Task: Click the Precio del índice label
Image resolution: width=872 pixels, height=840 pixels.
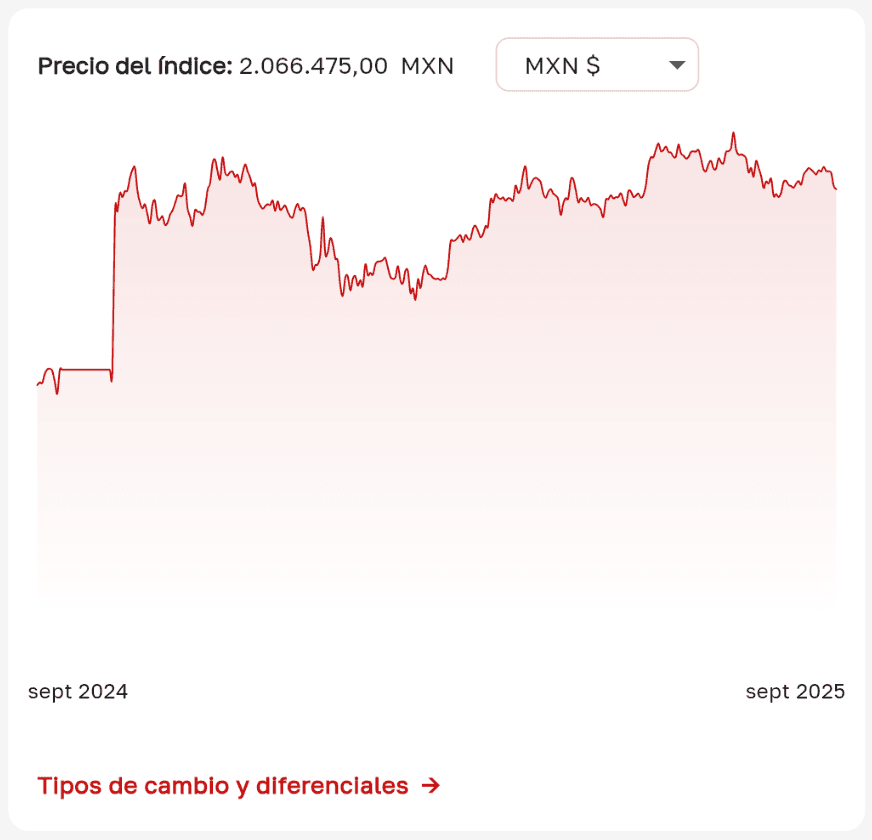Action: click(x=135, y=67)
